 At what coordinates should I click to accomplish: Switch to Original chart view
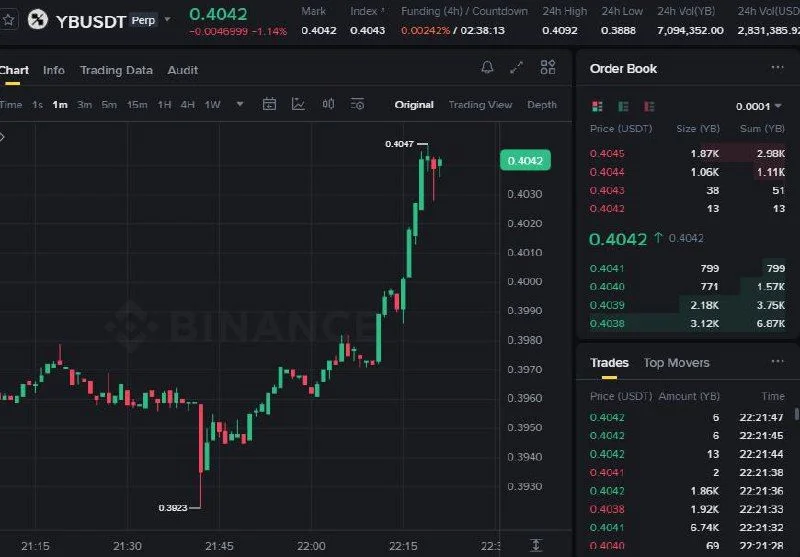[x=414, y=105]
